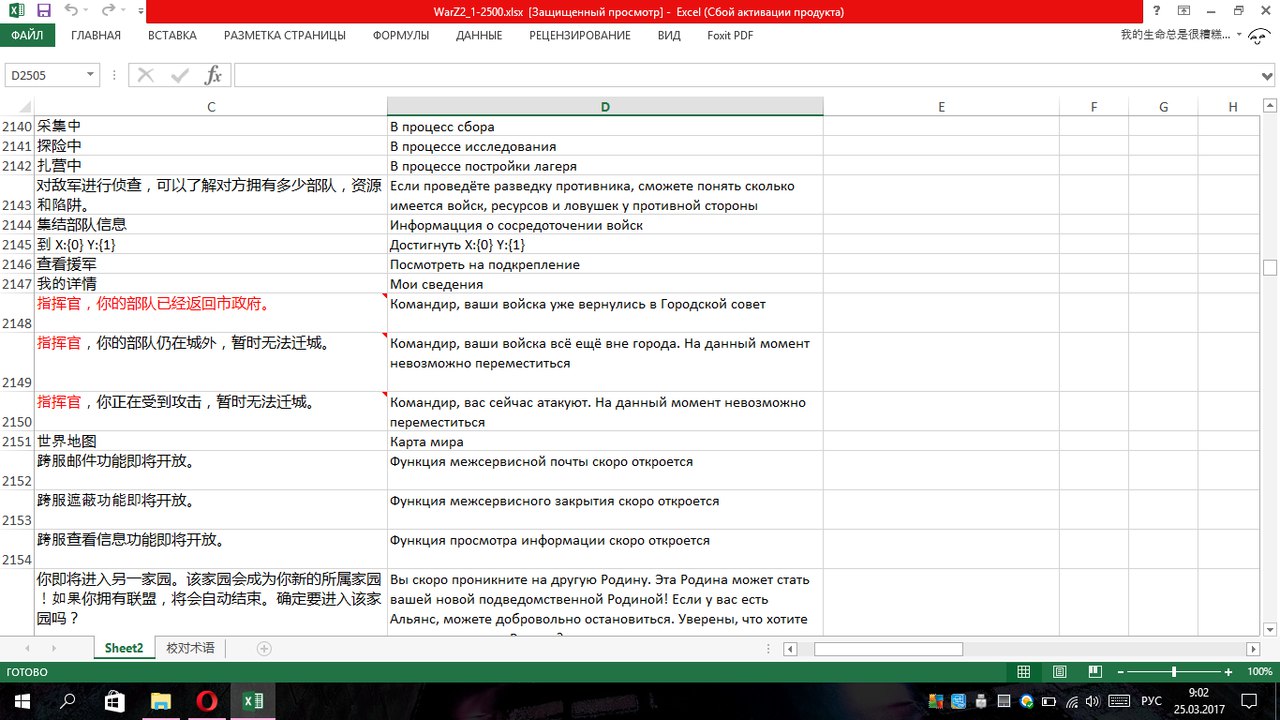The width and height of the screenshot is (1280, 720).
Task: Click the horizontal scrollbar left arrow
Action: (x=790, y=648)
